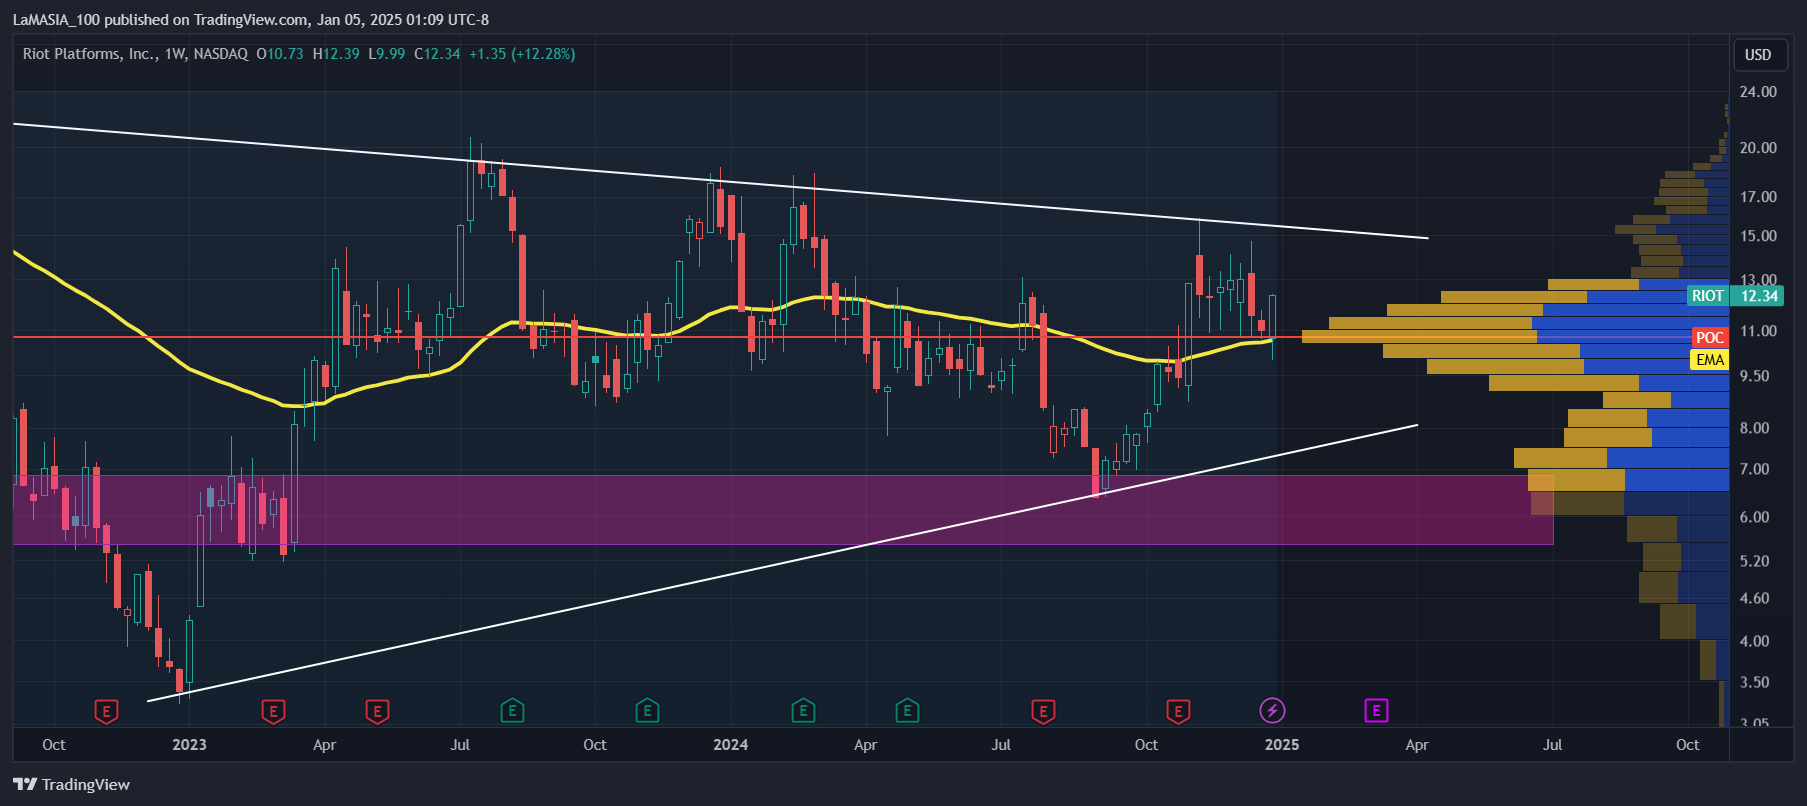
Task: Click the 2024 label on time axis
Action: tap(731, 744)
